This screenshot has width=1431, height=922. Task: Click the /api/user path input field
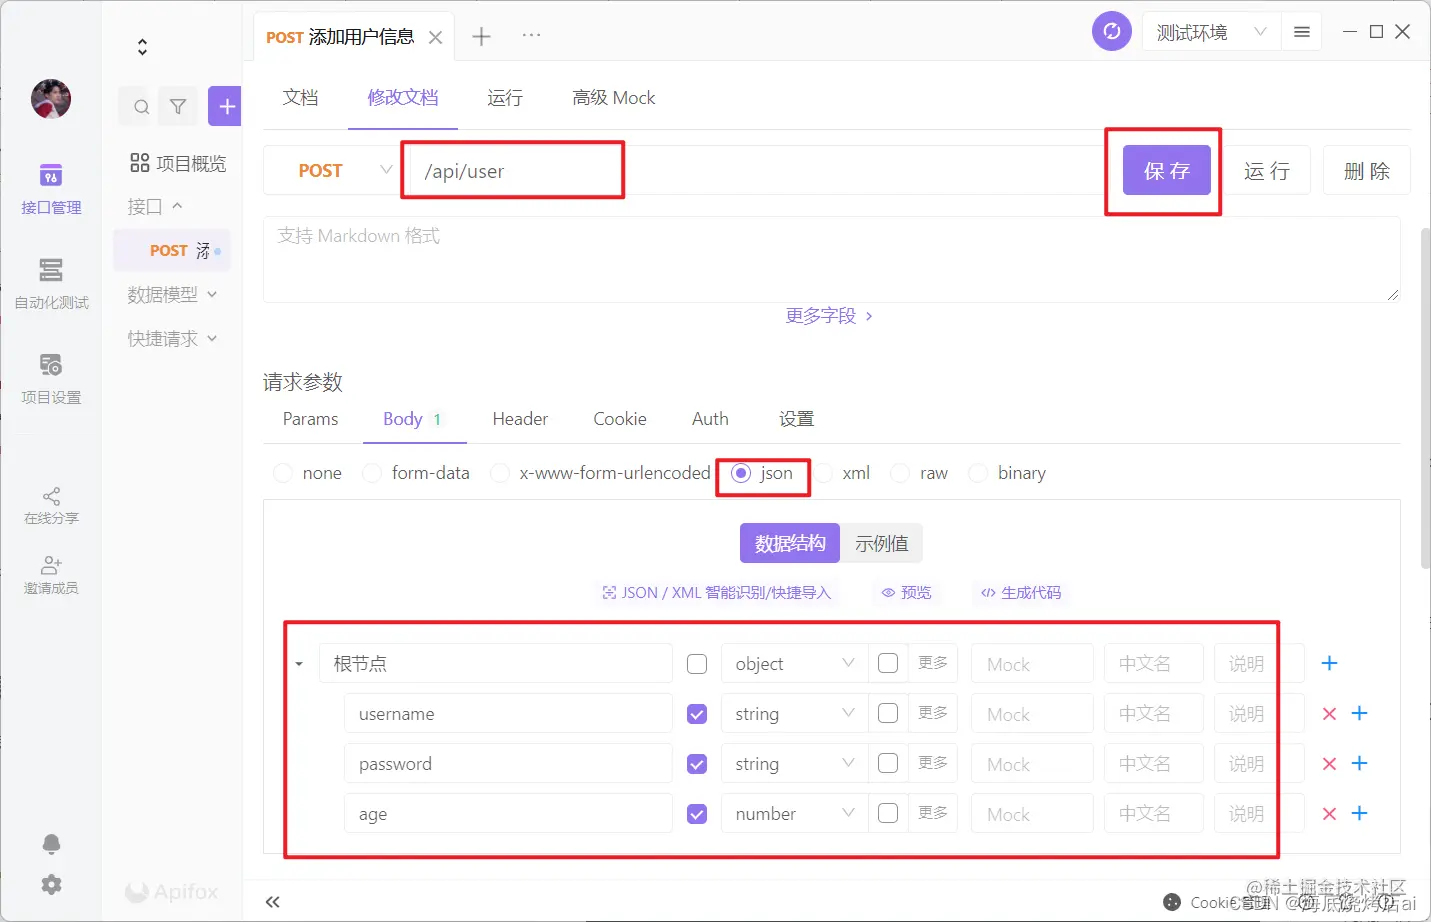click(x=513, y=170)
